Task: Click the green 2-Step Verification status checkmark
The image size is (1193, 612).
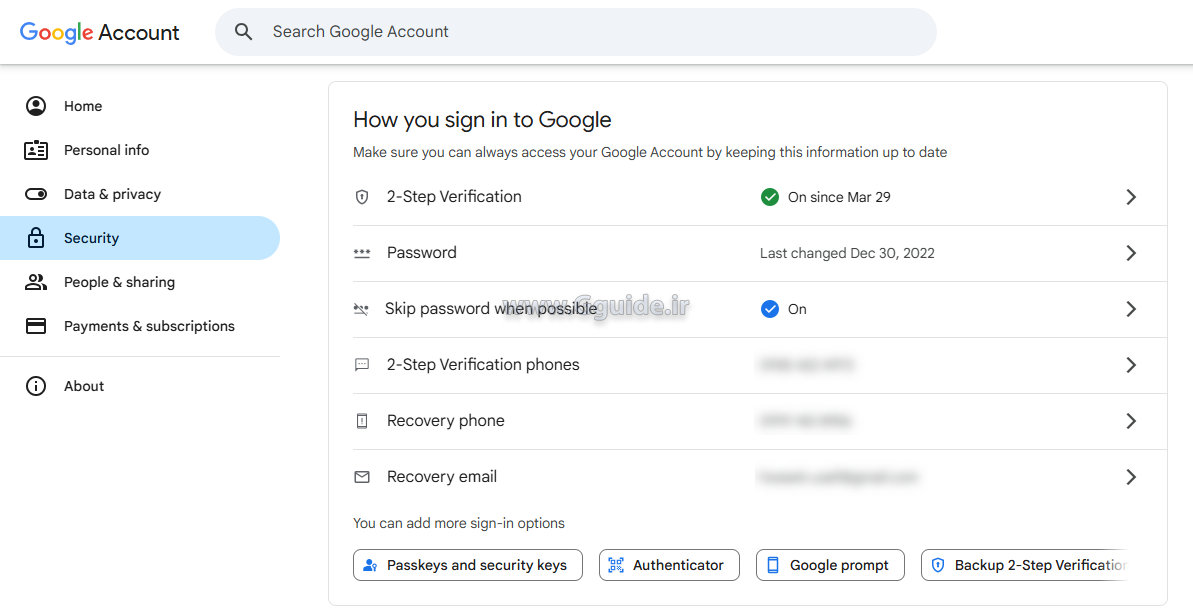Action: pos(770,197)
